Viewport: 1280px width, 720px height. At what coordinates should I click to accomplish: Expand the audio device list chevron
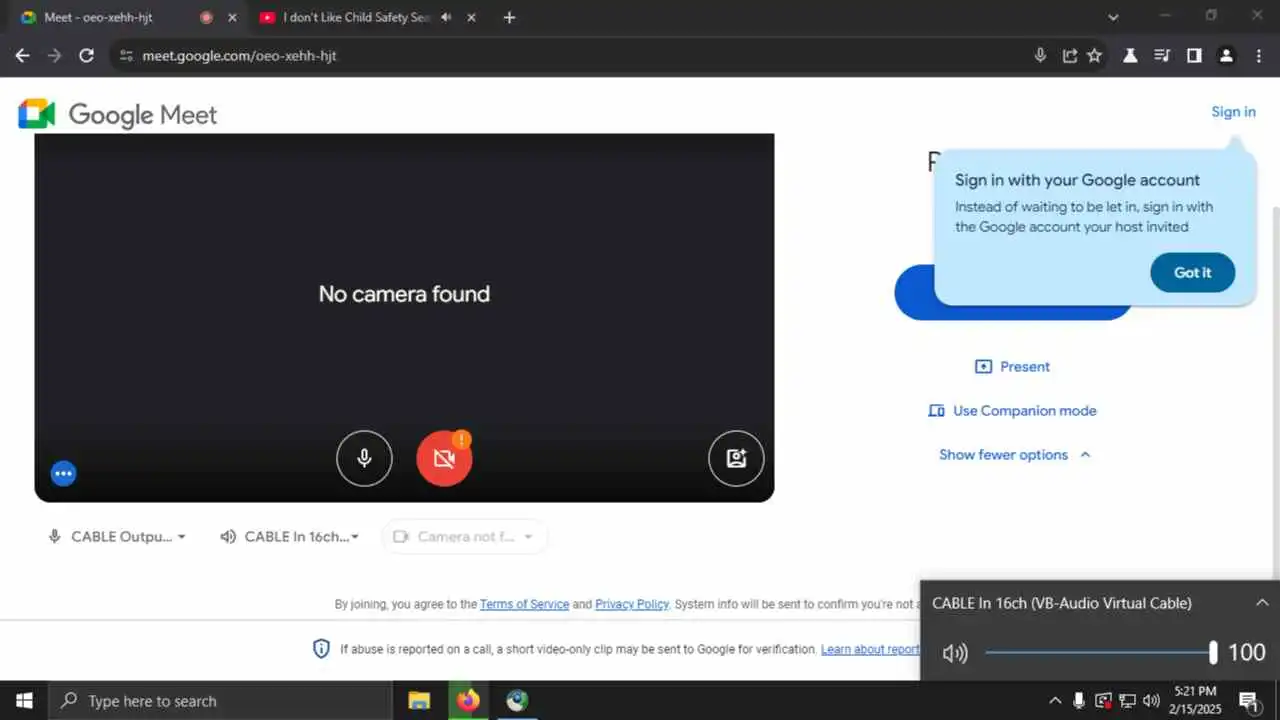pyautogui.click(x=1262, y=603)
